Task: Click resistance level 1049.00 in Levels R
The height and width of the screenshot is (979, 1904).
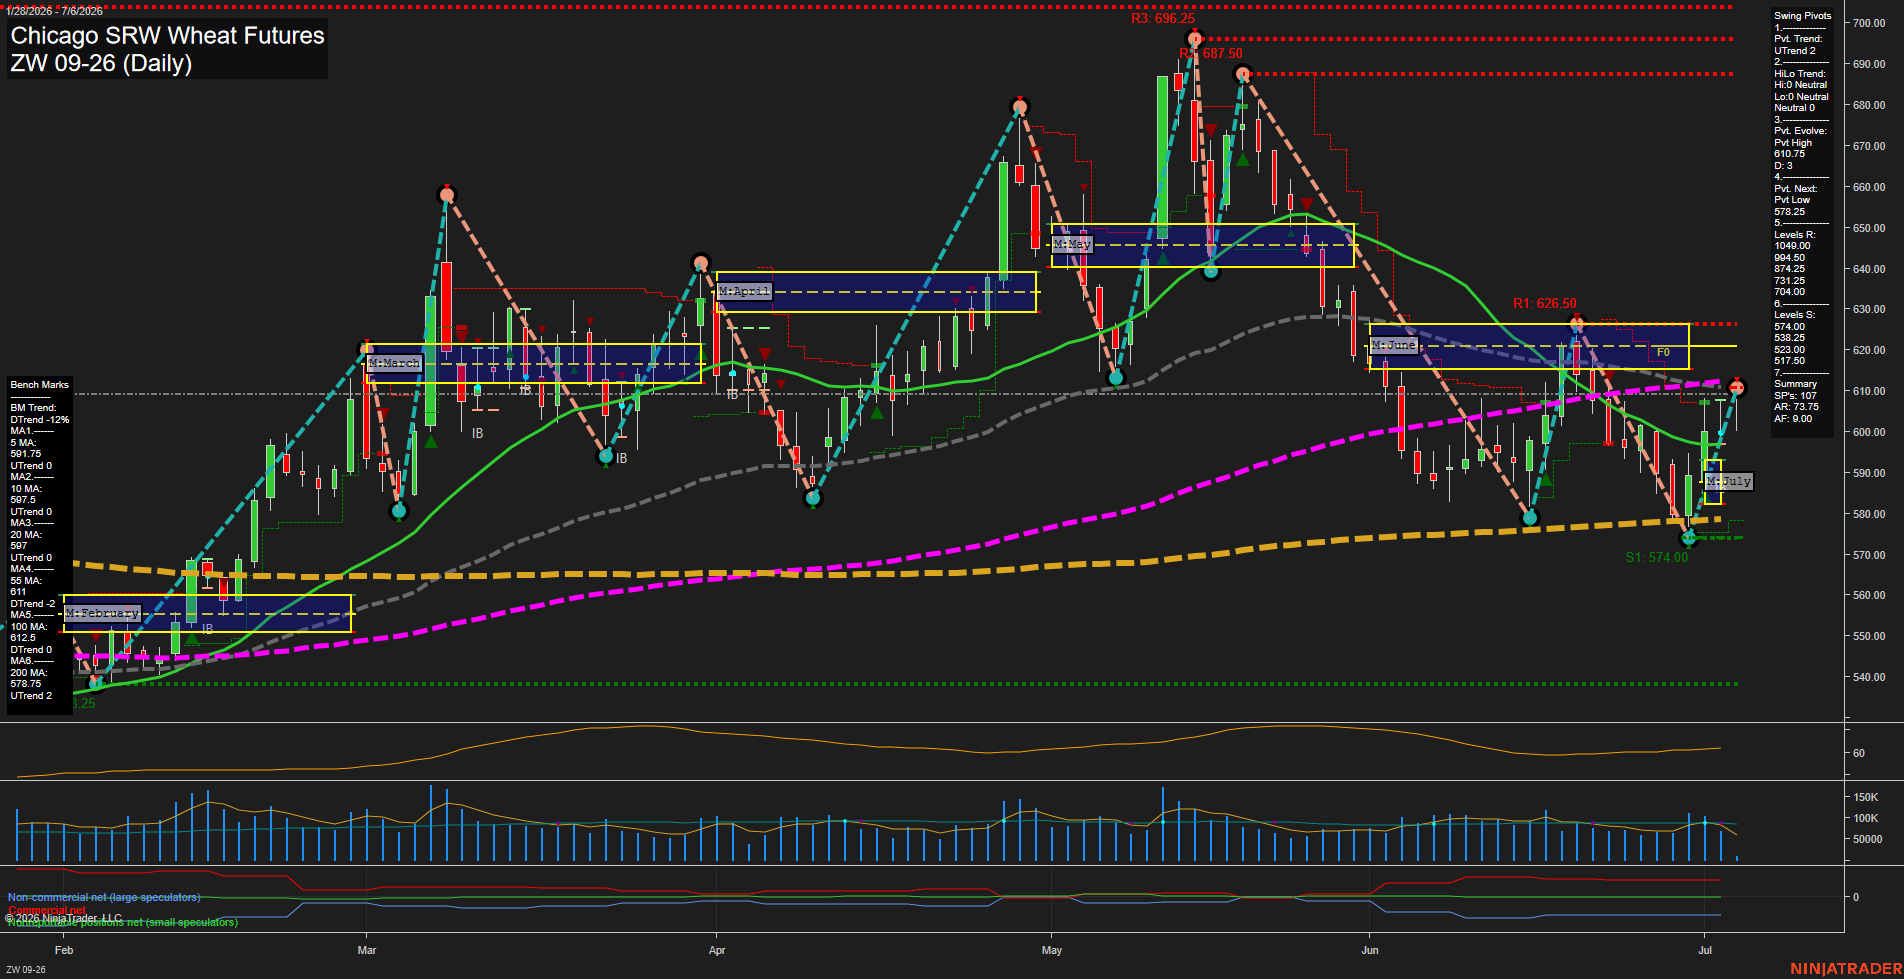Action: (1791, 246)
